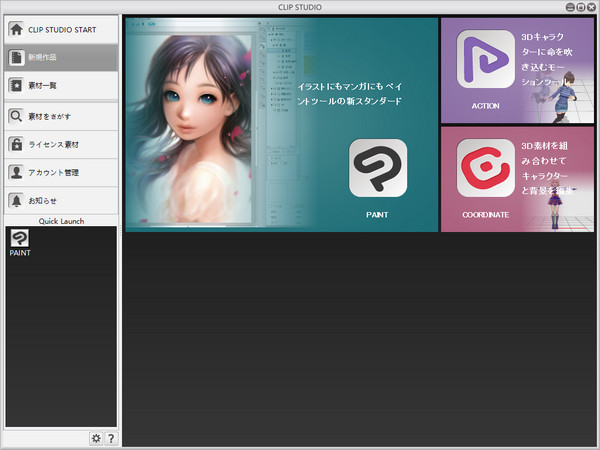600x450 pixels.
Task: Launch PAINT from the Quick Launch panel
Action: pyautogui.click(x=19, y=238)
